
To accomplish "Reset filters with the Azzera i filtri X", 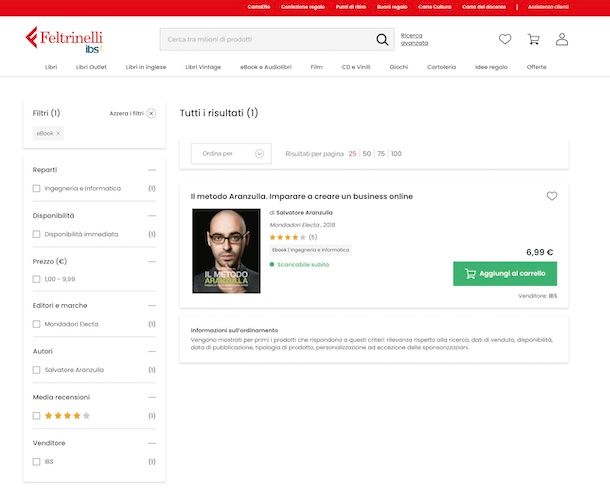I will (x=151, y=113).
